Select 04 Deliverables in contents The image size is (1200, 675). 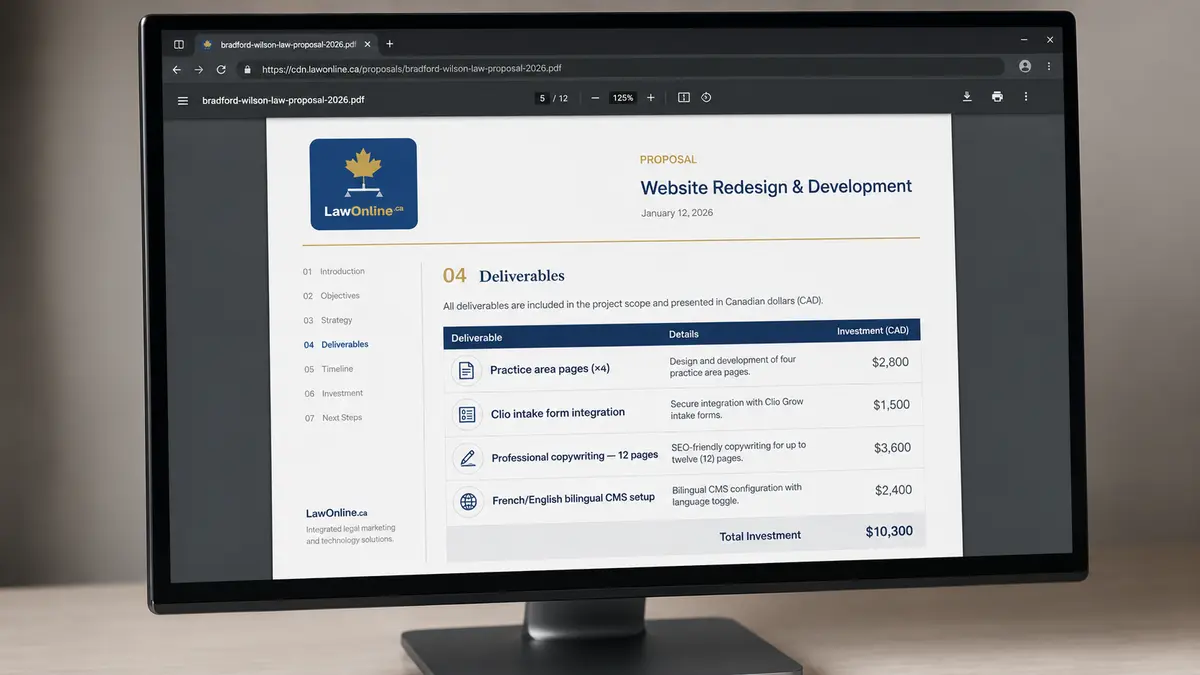pos(336,344)
